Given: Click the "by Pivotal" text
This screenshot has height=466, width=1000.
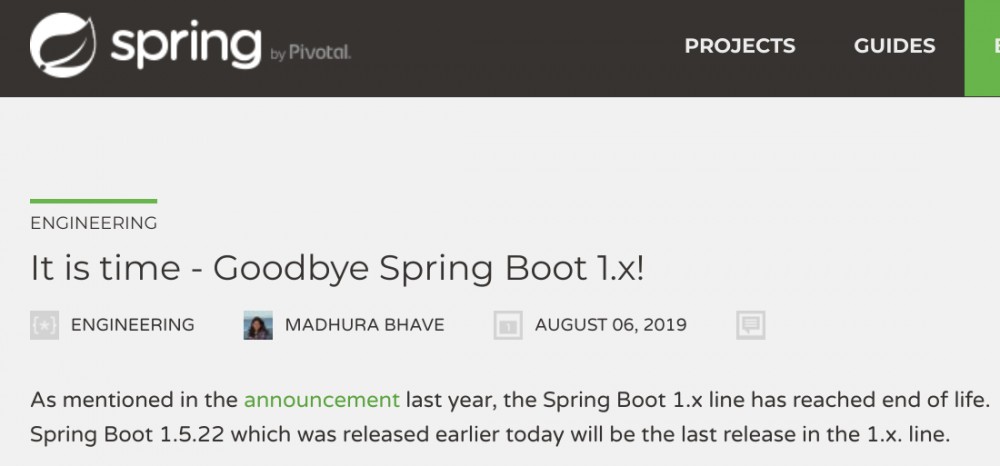Looking at the screenshot, I should 311,53.
